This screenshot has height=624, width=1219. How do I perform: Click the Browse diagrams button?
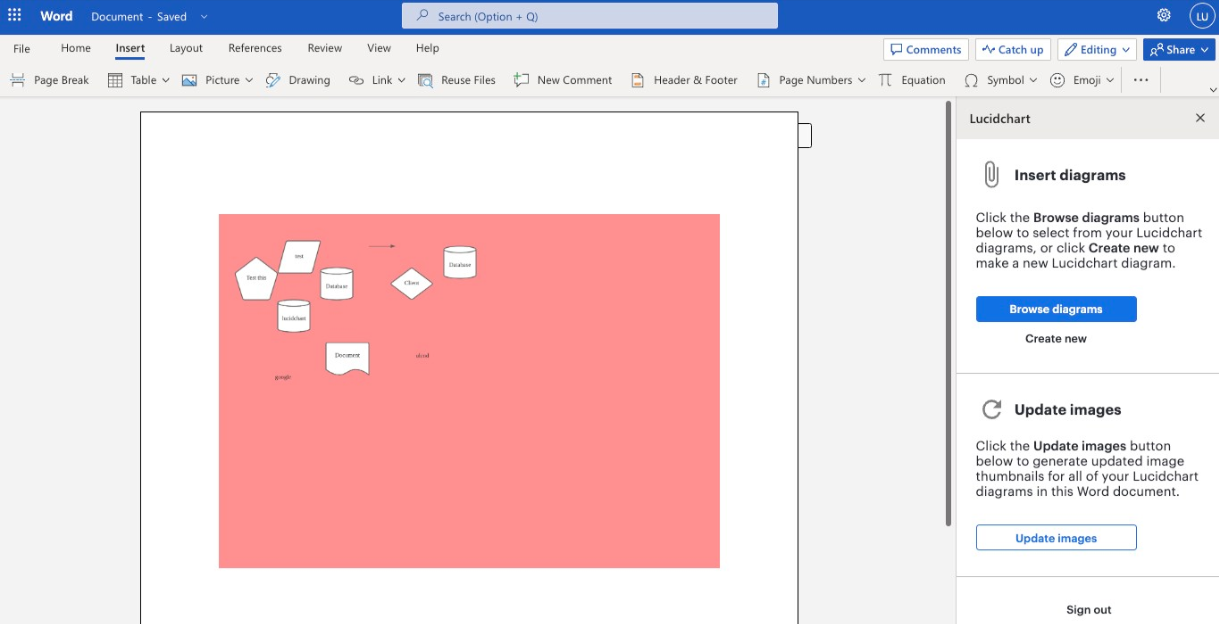[x=1056, y=309]
